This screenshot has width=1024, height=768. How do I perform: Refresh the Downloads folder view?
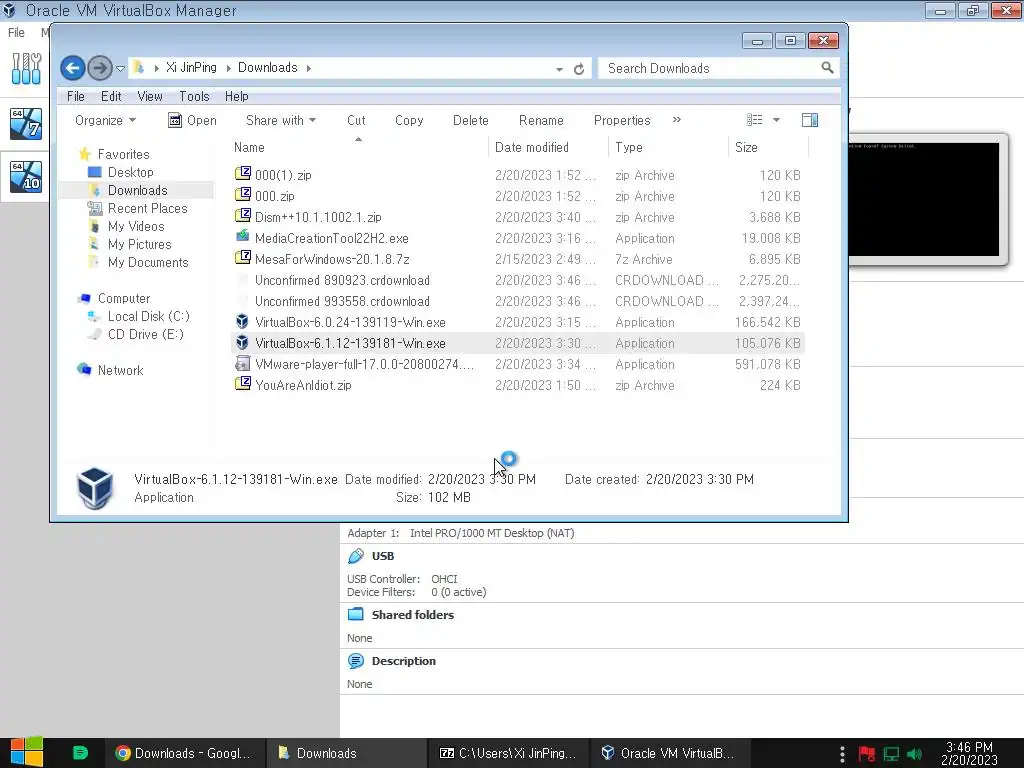[x=579, y=69]
